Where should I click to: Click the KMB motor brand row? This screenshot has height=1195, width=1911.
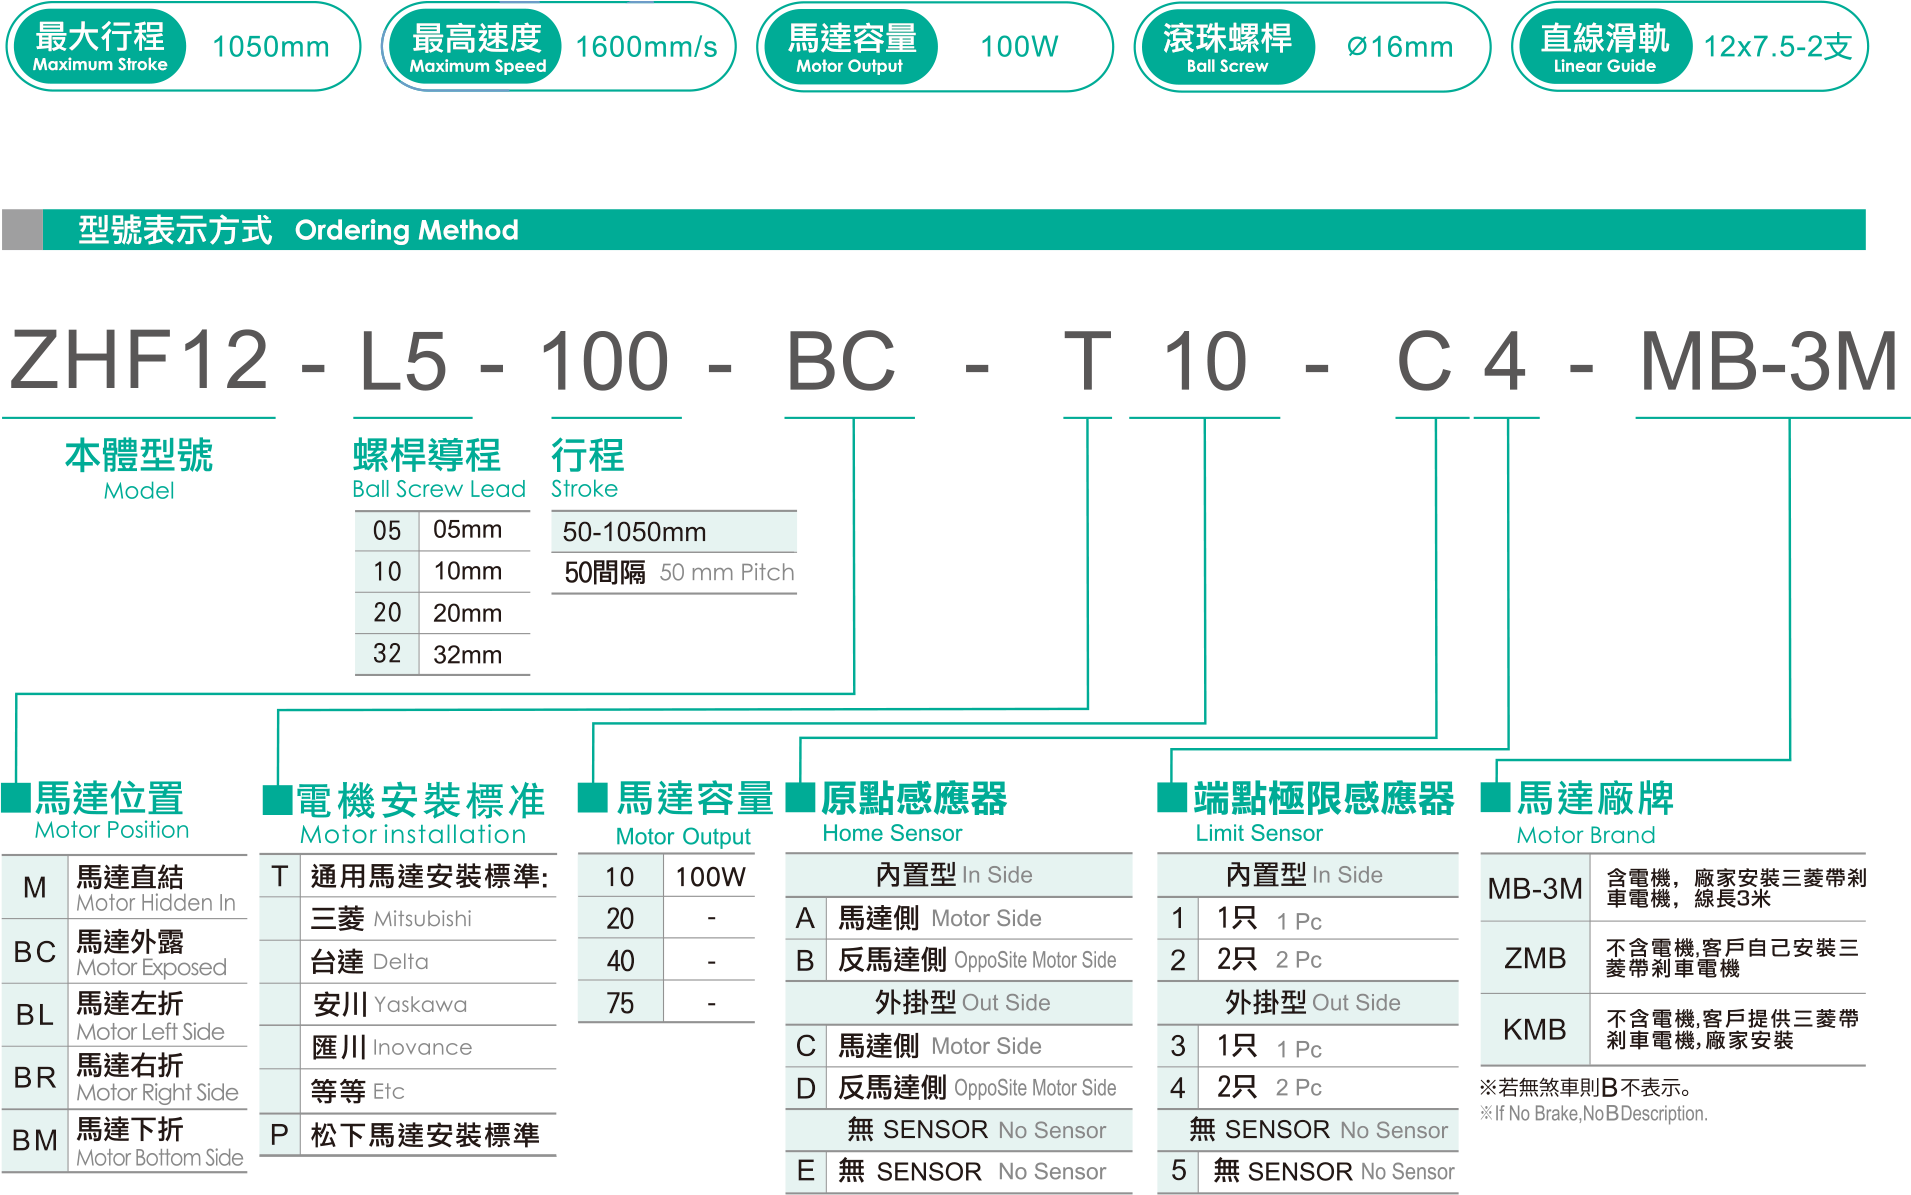click(x=1672, y=1029)
